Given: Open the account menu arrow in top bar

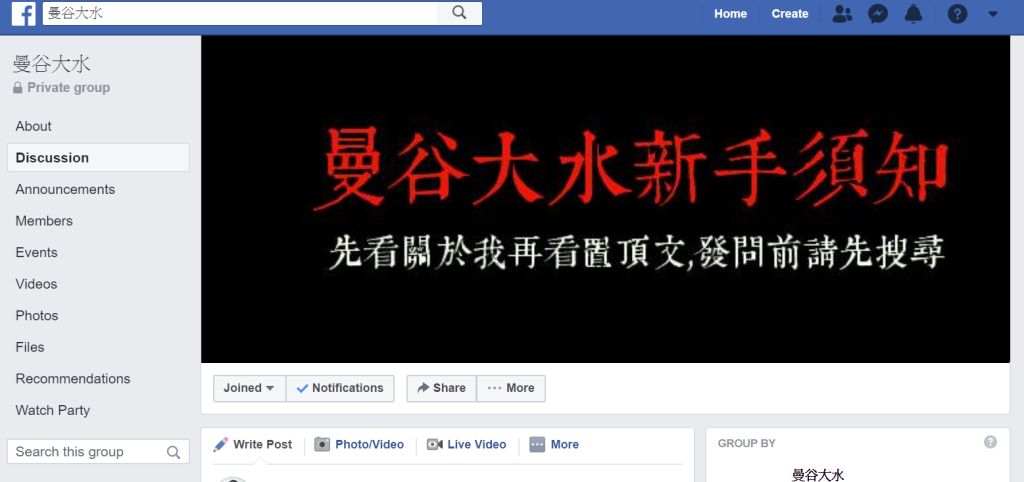Looking at the screenshot, I should (993, 14).
